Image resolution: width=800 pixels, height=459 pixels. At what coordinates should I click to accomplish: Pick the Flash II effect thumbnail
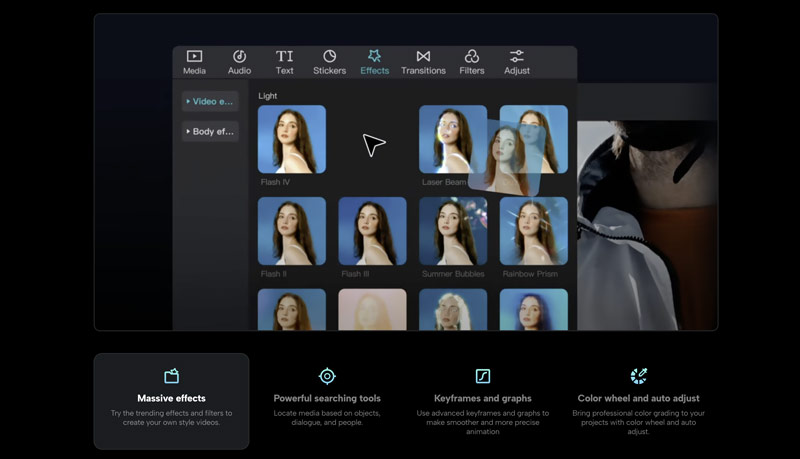coord(291,230)
